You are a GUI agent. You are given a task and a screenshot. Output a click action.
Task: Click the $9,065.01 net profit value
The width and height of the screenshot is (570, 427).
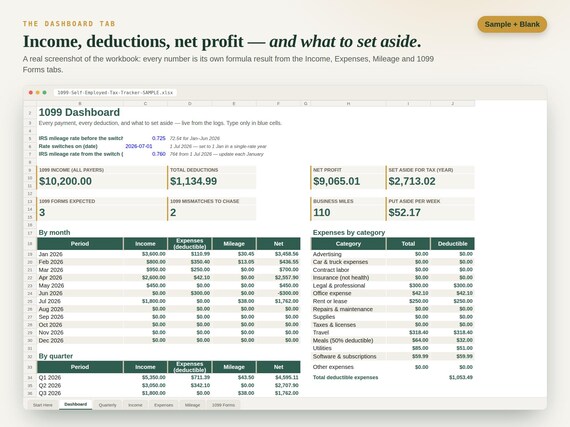click(x=337, y=181)
